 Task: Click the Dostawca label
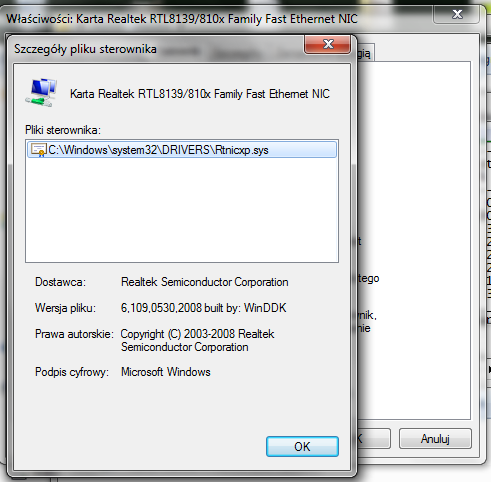[x=60, y=282]
